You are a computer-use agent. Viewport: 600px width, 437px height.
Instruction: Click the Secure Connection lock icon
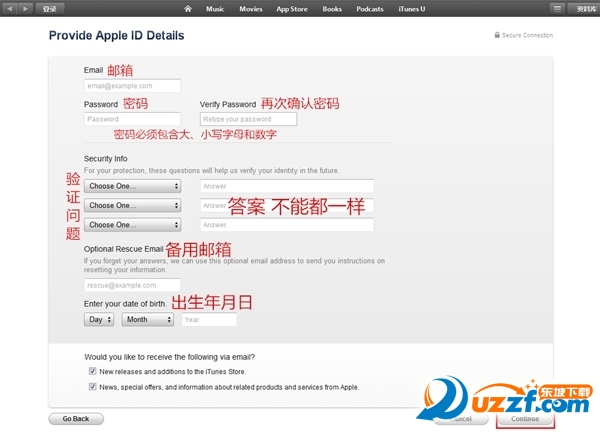click(x=497, y=35)
